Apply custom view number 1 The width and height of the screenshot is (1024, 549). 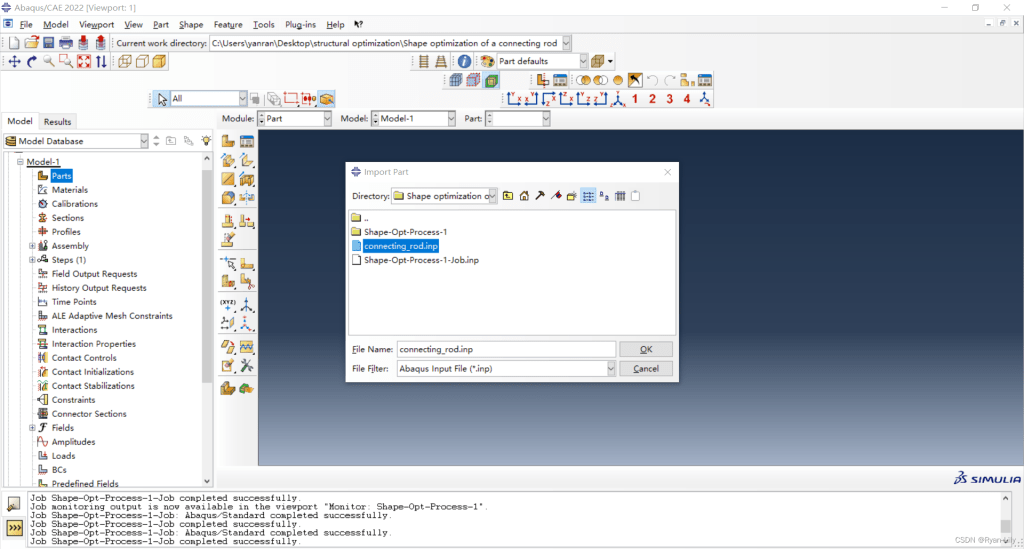point(635,99)
